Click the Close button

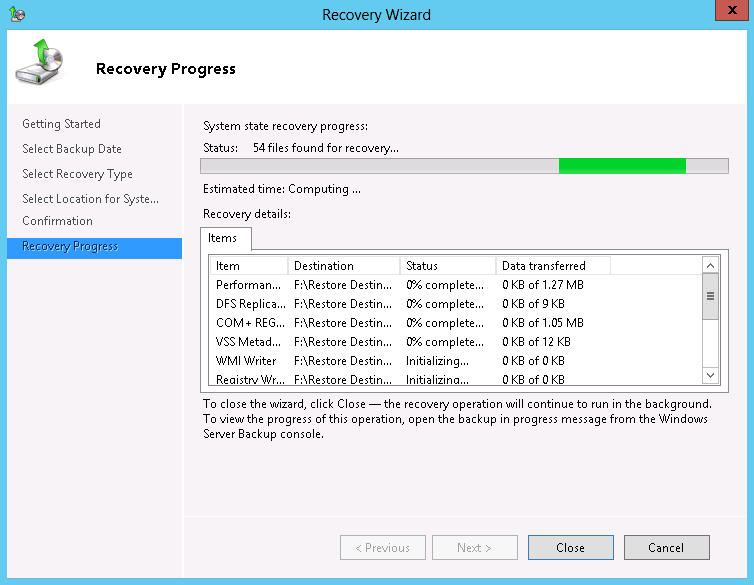pos(570,548)
